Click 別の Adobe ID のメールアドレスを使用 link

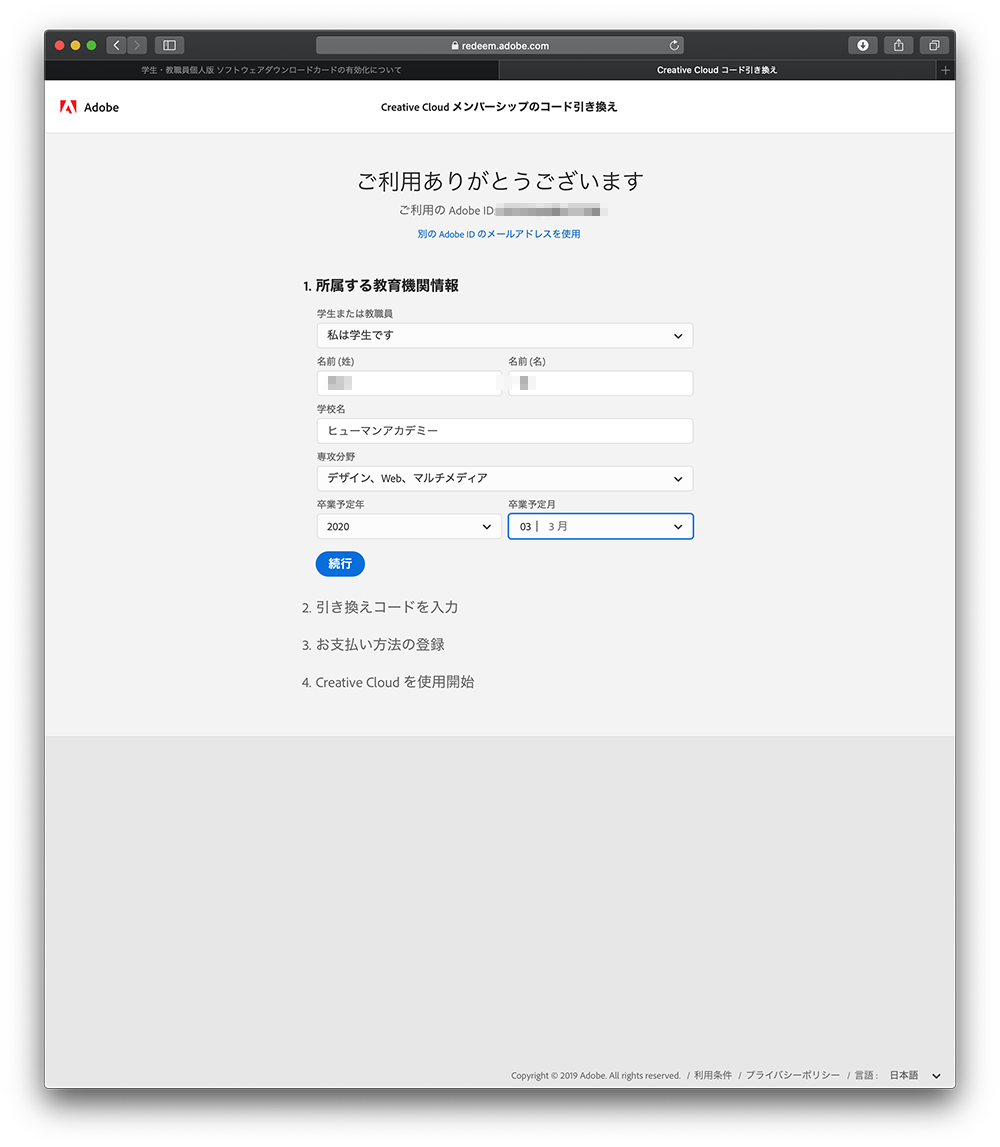point(499,234)
